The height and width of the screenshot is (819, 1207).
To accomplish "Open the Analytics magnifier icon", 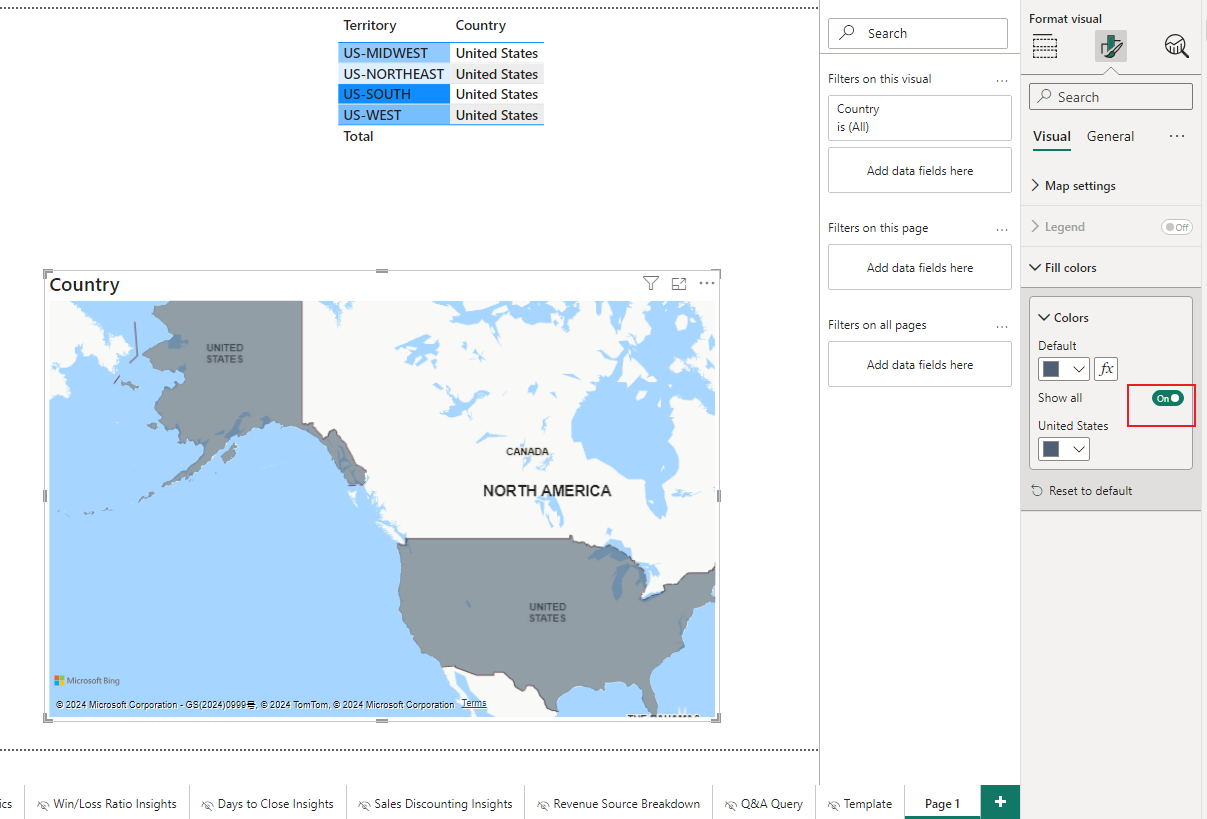I will pyautogui.click(x=1176, y=46).
